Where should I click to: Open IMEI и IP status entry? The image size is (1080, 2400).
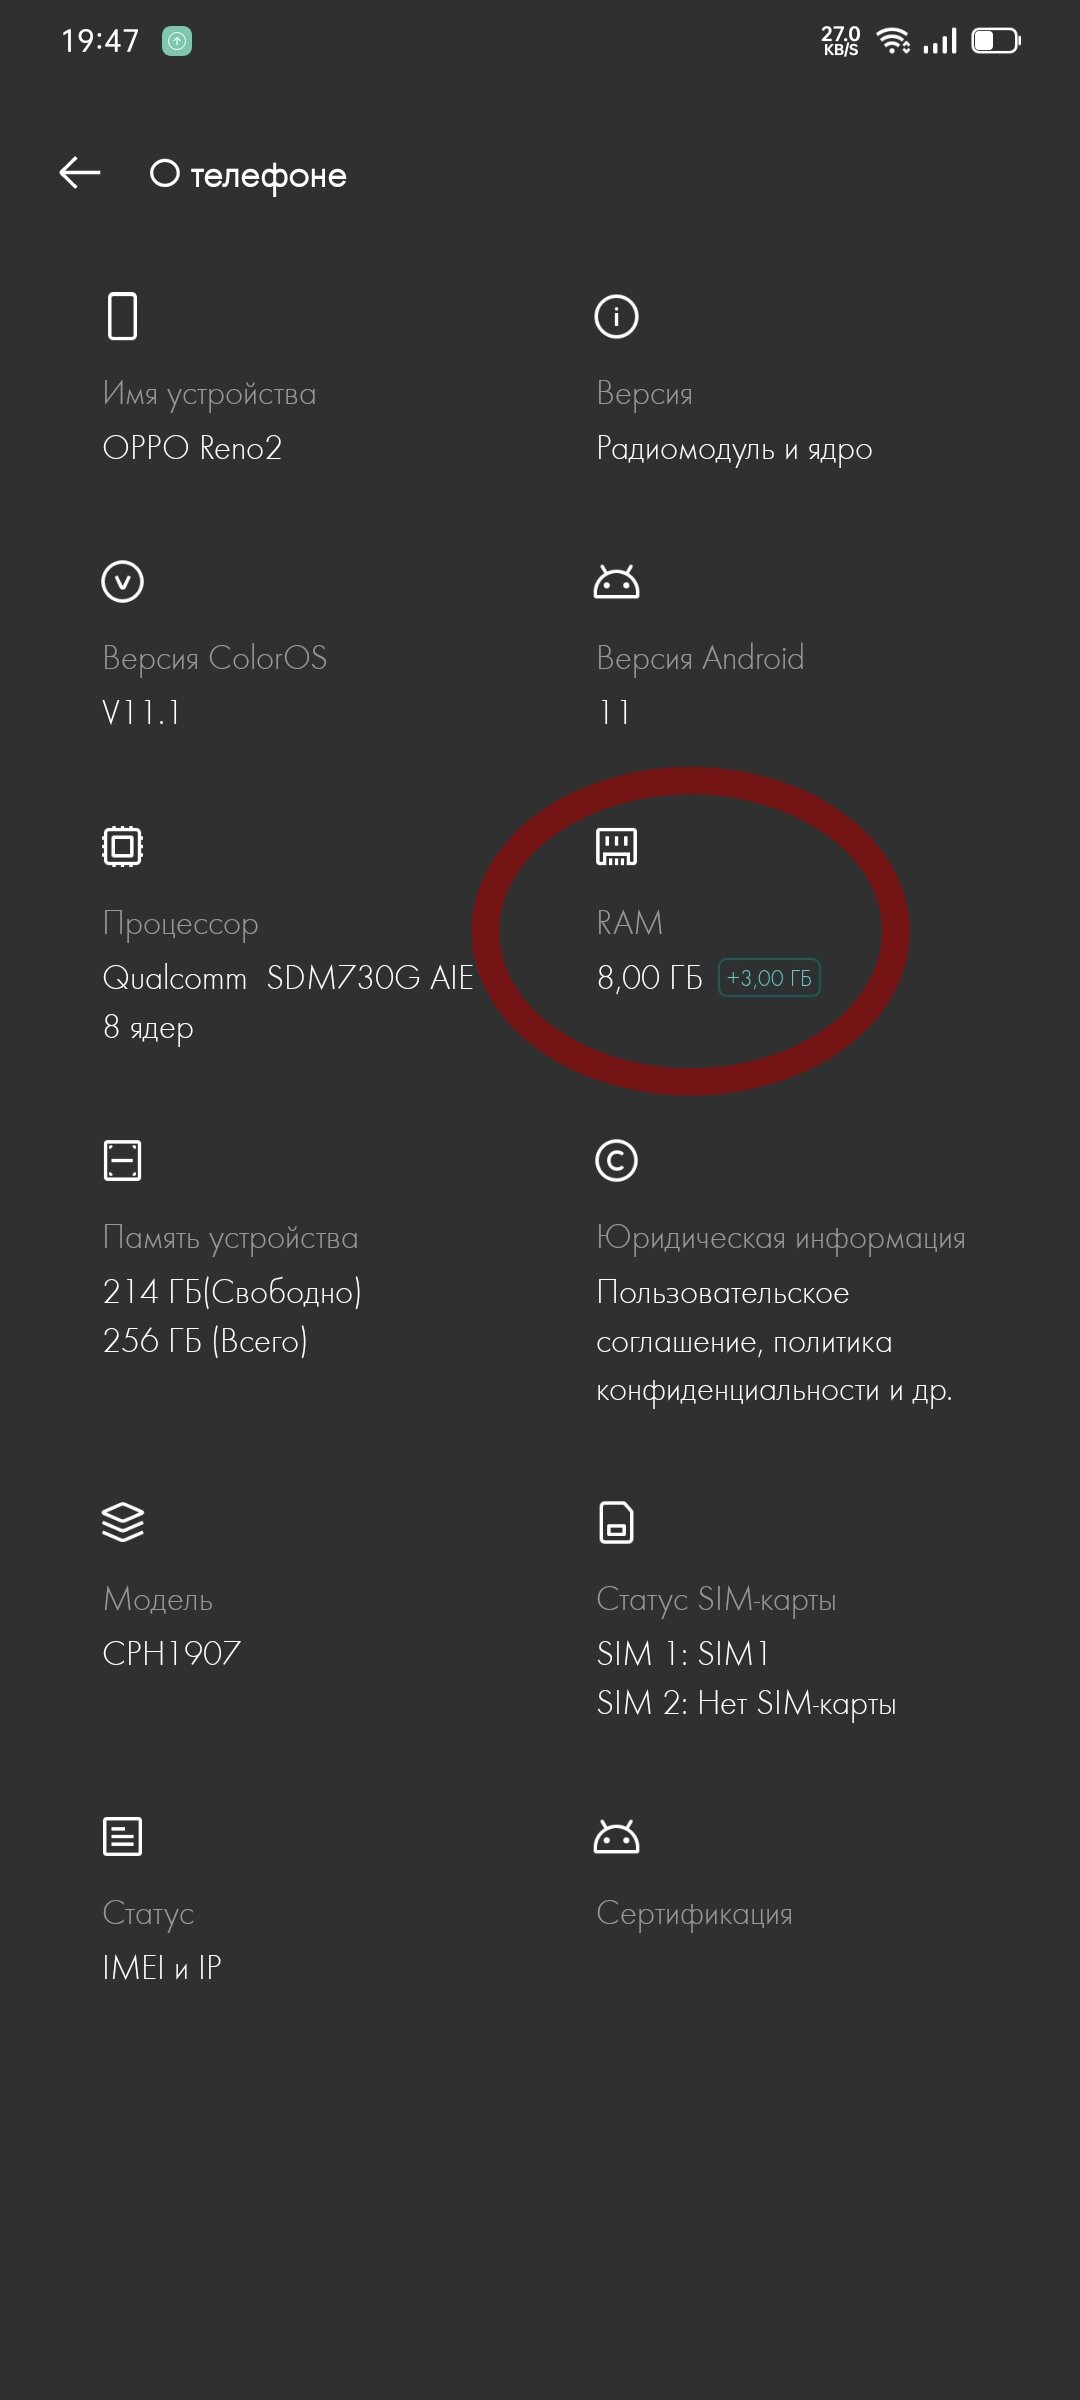click(x=162, y=1967)
